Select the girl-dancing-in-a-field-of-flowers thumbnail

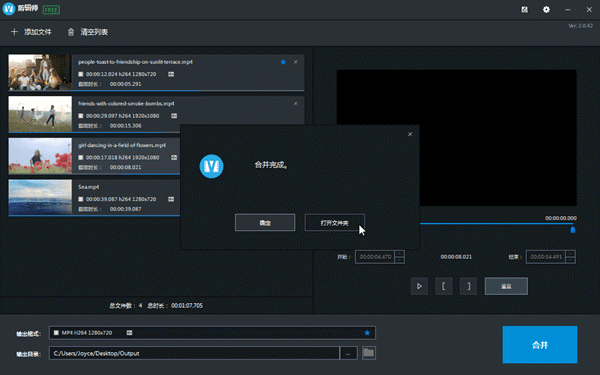[x=40, y=156]
